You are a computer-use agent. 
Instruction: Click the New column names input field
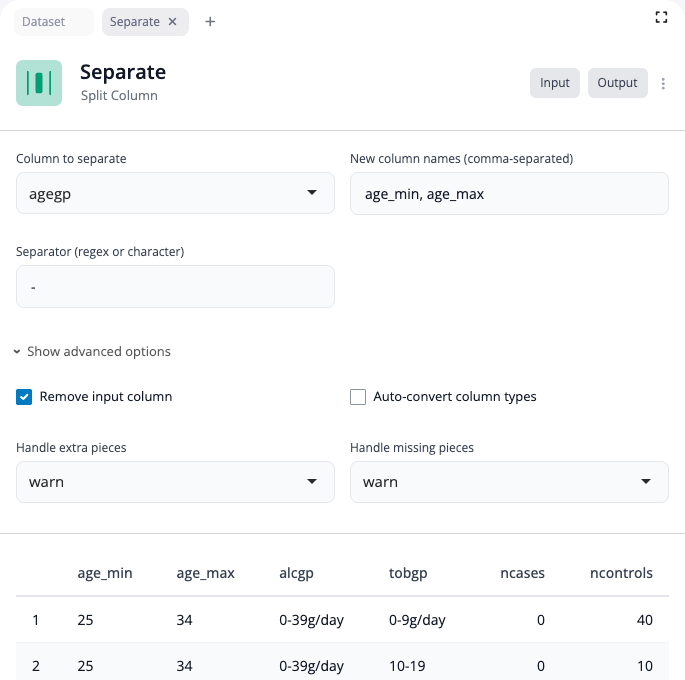click(508, 194)
